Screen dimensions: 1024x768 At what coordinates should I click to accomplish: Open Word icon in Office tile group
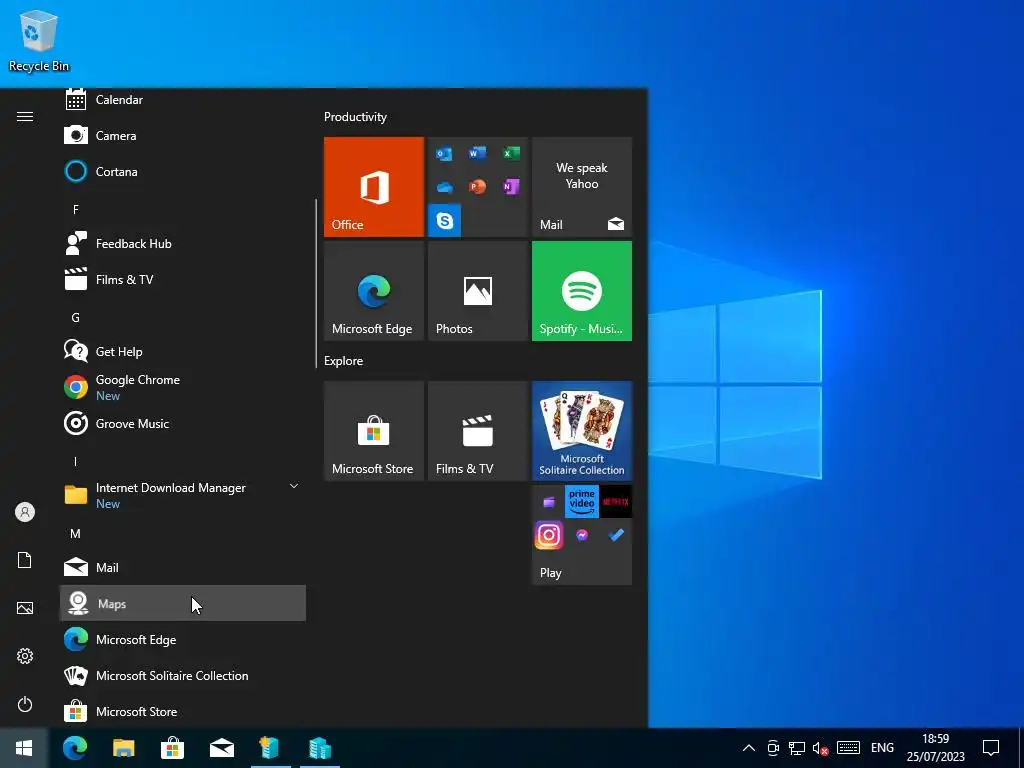(x=477, y=153)
